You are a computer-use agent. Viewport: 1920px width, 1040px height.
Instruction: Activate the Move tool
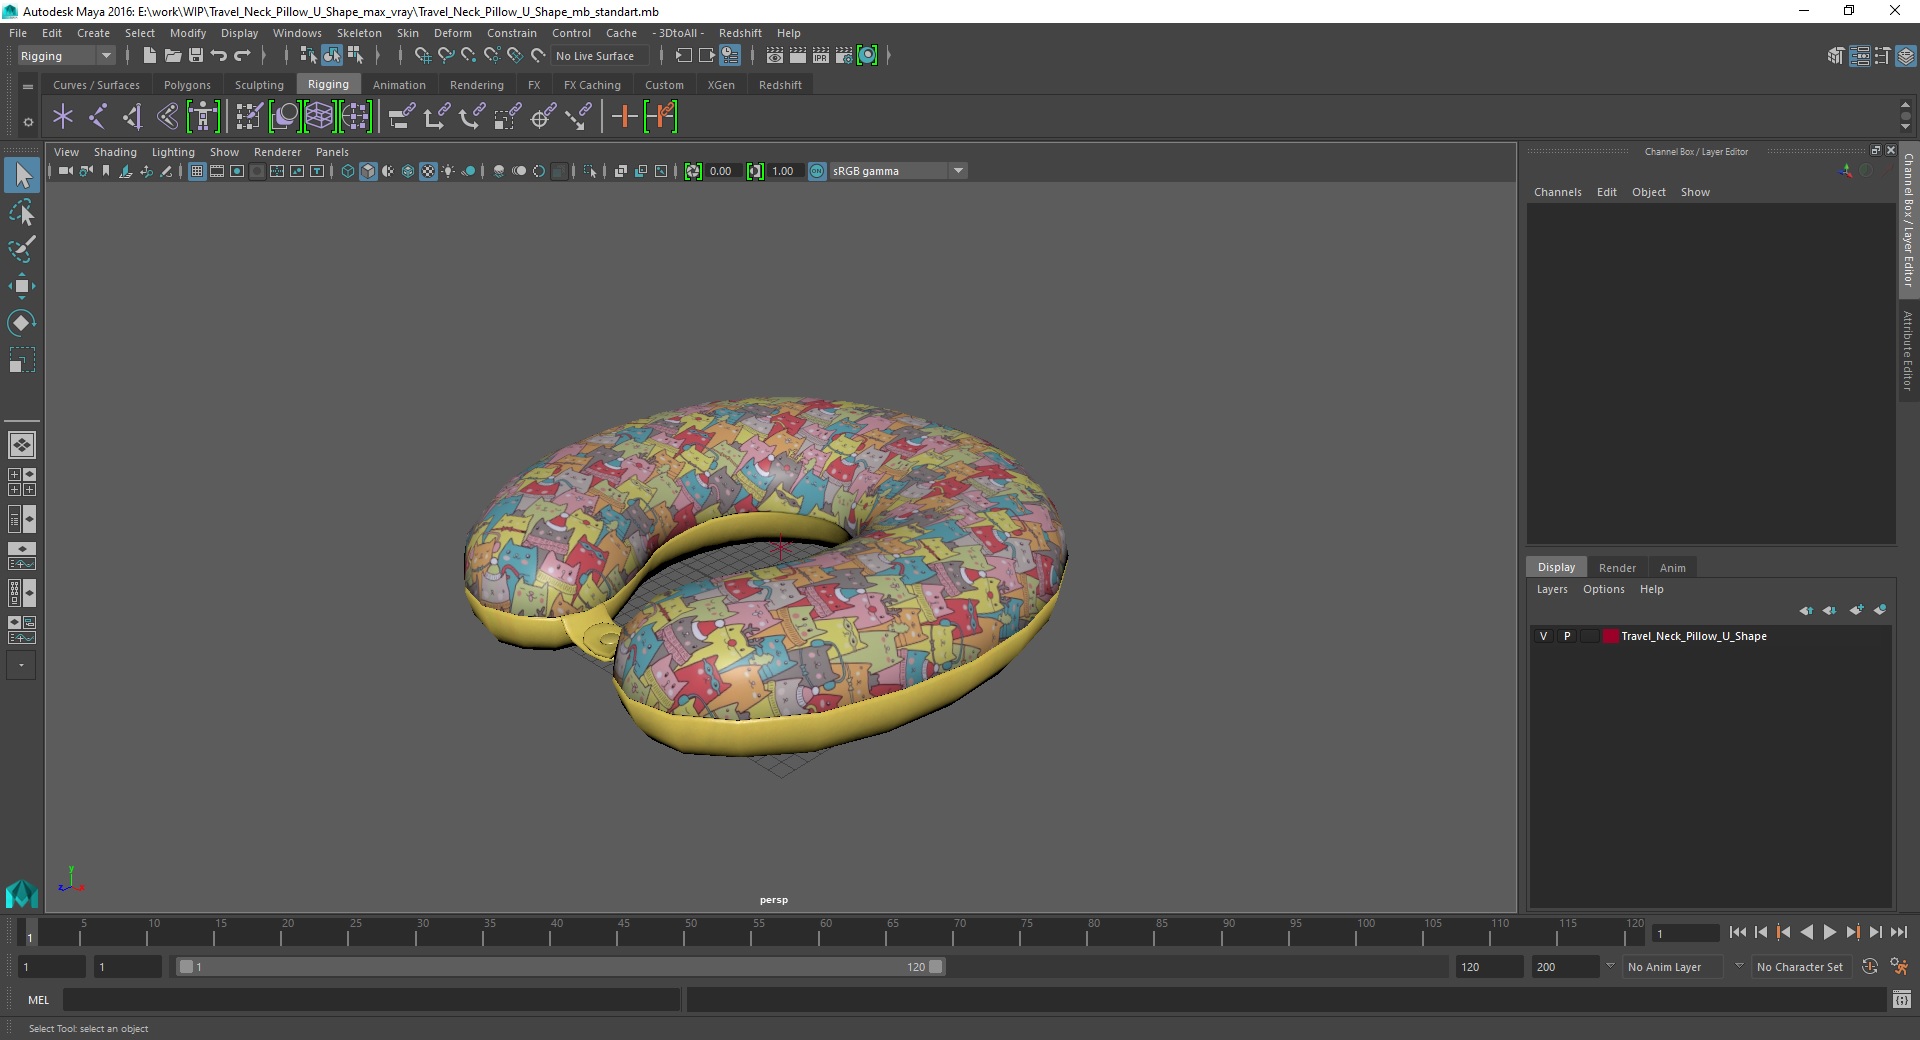[22, 286]
